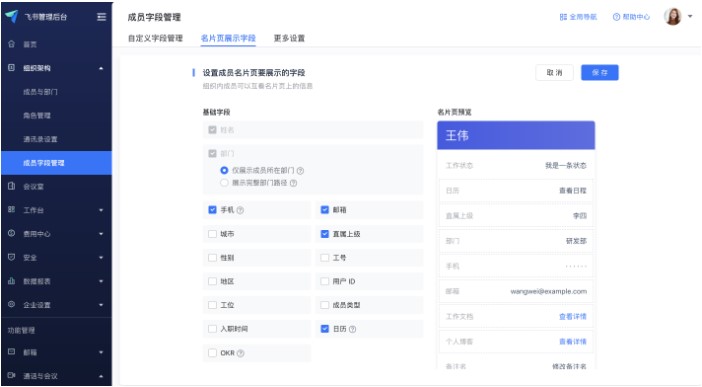Click the 安全 shield icon
702x387 pixels.
[x=12, y=257]
